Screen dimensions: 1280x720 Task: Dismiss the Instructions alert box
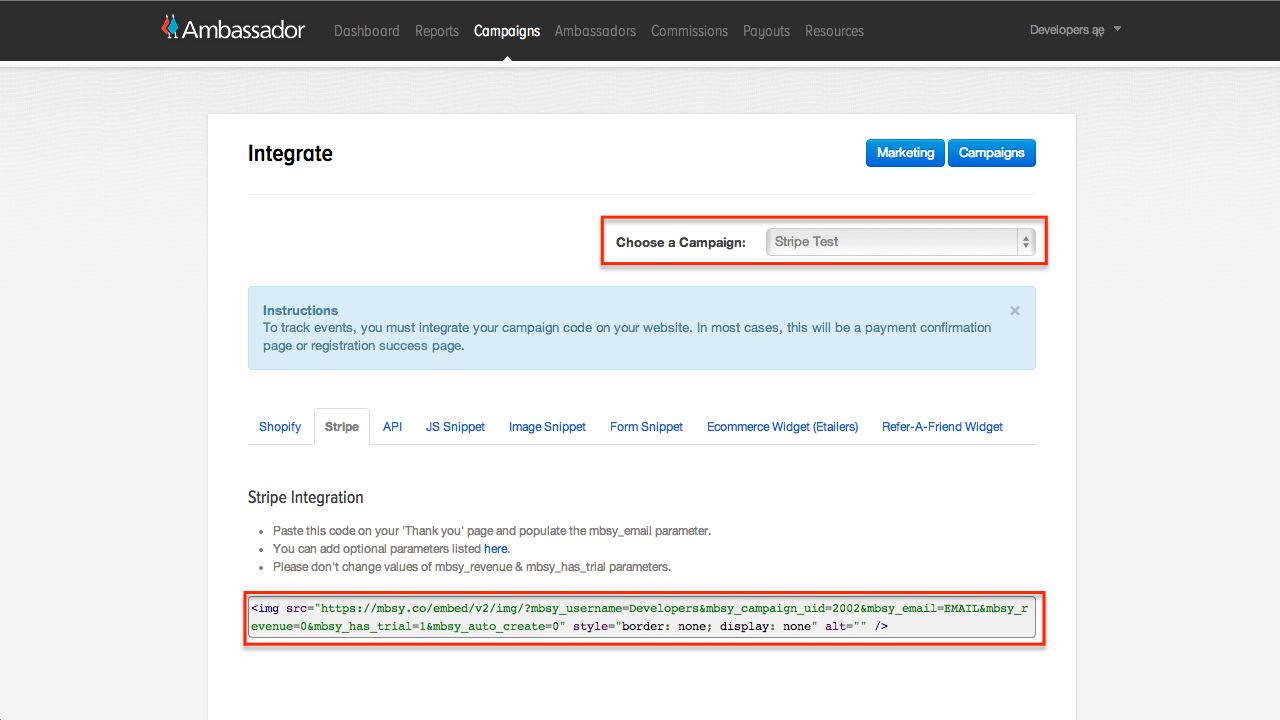[1015, 311]
